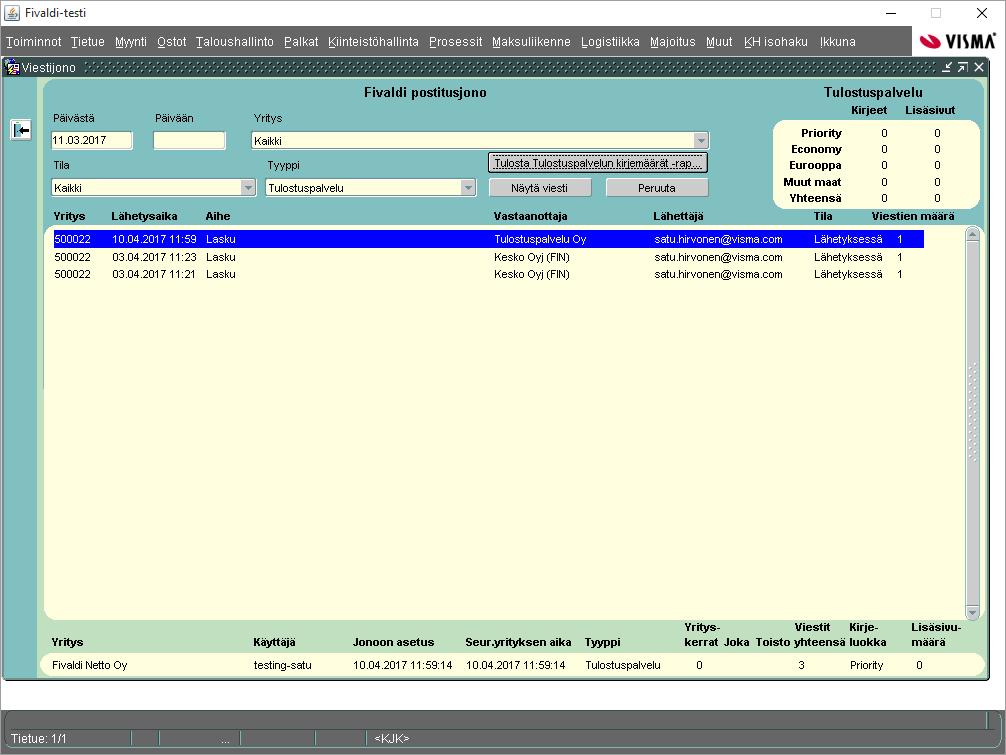Open the Kiinteistöhallinta menu
The width and height of the screenshot is (1006, 755).
click(373, 42)
